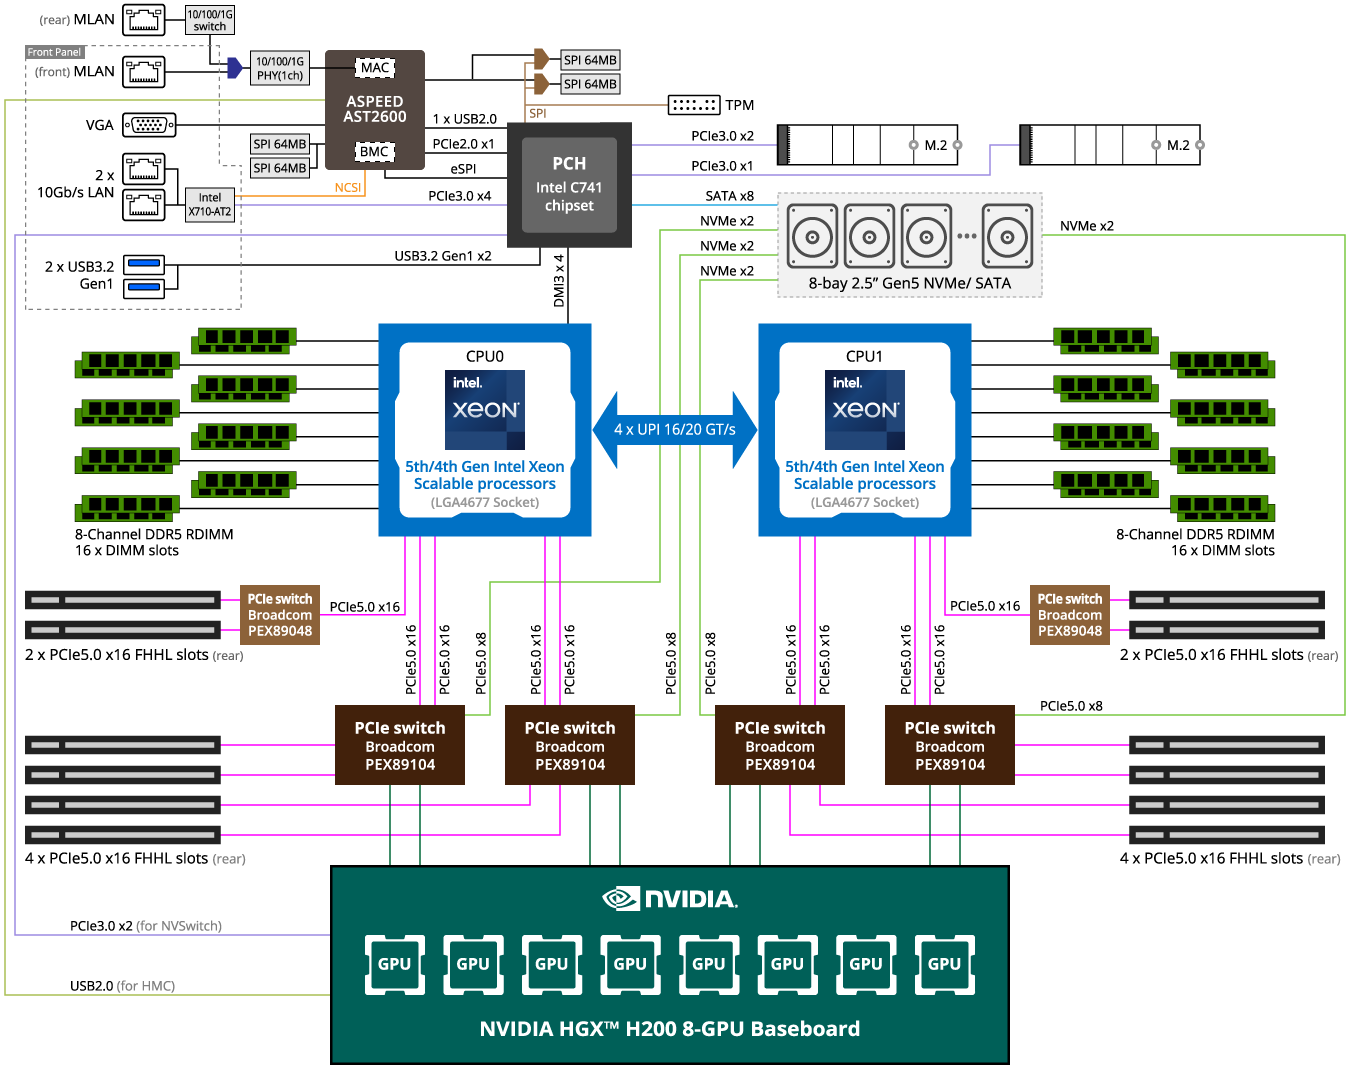Click the SATA x8 connection label

[x=729, y=196]
